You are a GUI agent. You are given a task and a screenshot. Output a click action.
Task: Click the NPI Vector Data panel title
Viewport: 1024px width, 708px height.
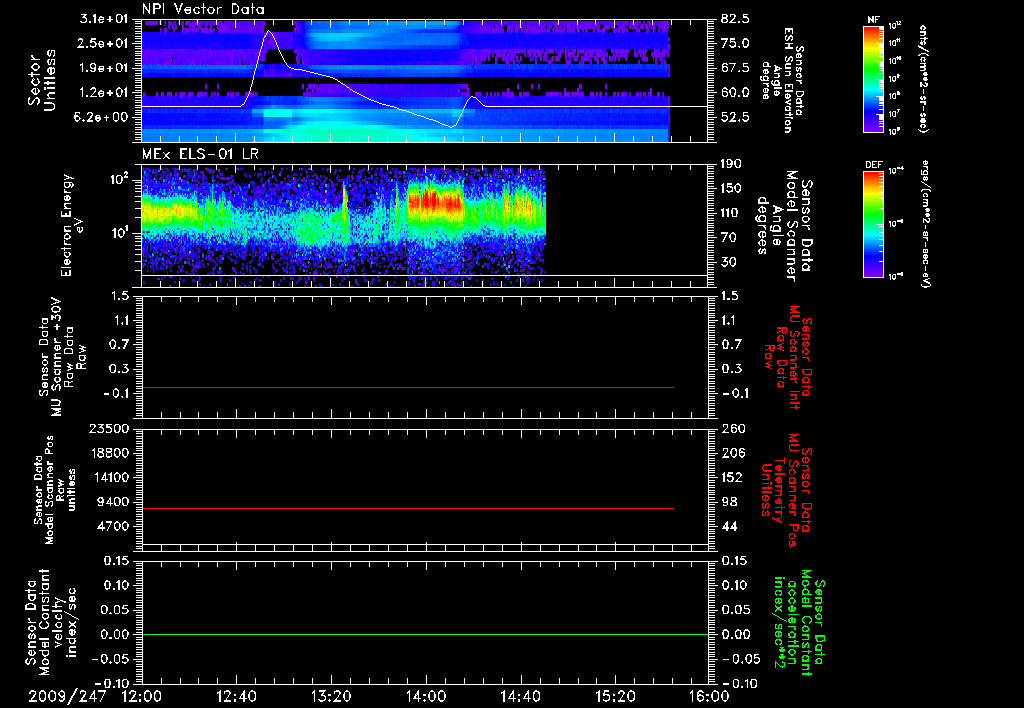point(204,9)
